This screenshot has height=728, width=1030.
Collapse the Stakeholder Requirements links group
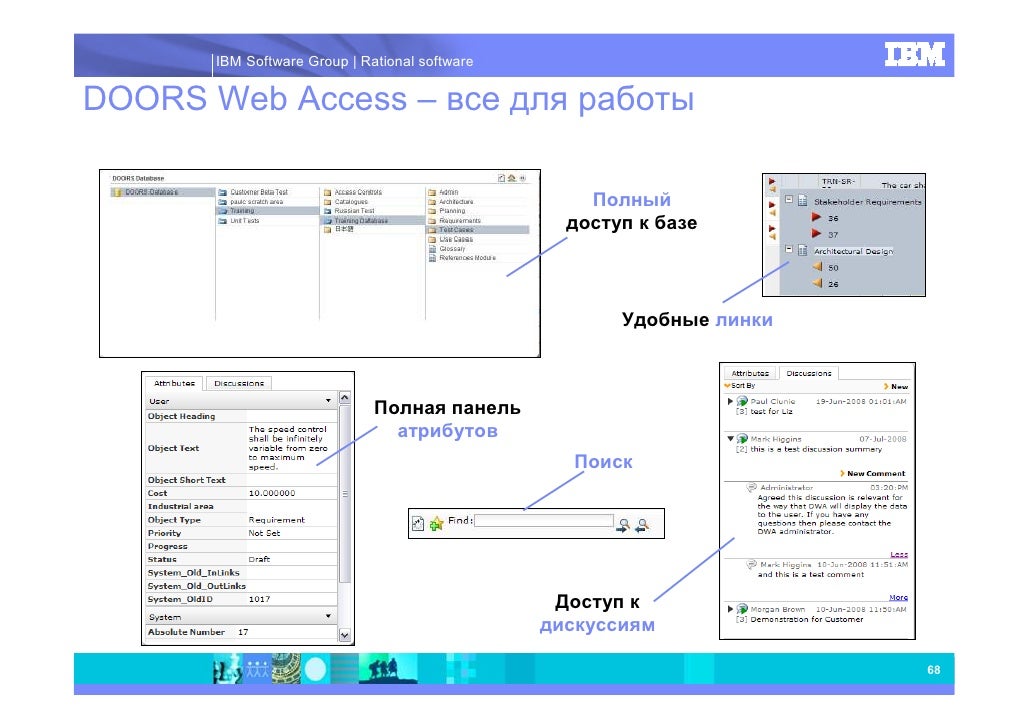(789, 199)
